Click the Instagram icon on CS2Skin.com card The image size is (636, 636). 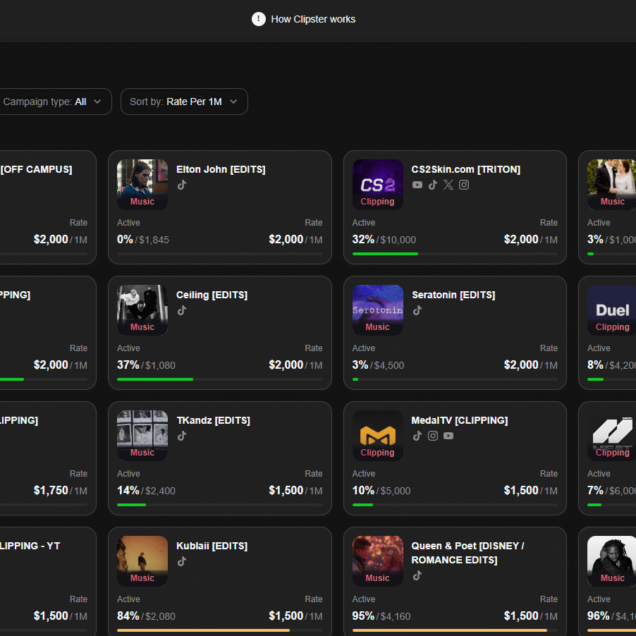pos(464,185)
